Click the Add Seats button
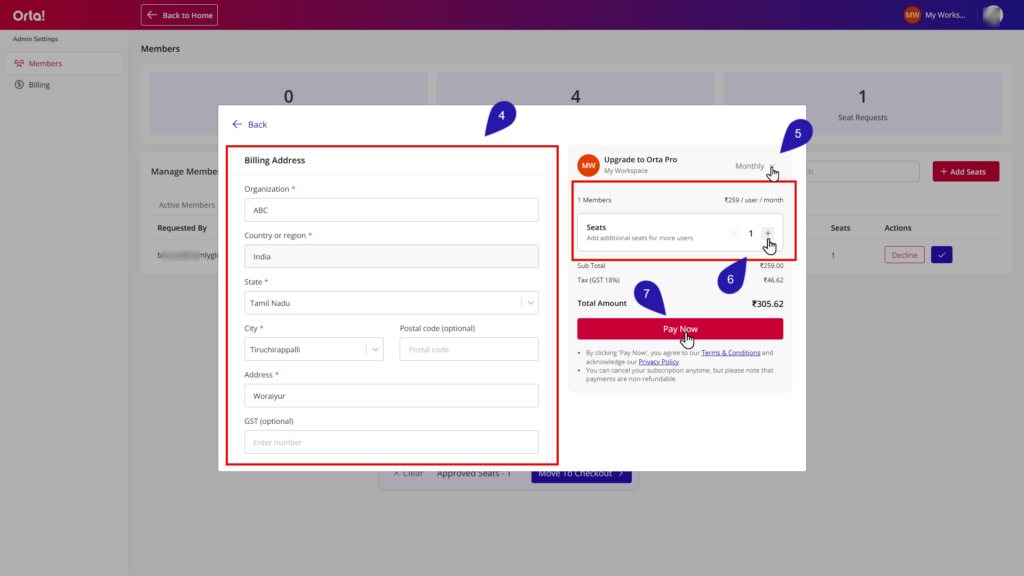This screenshot has width=1024, height=576. (x=964, y=172)
